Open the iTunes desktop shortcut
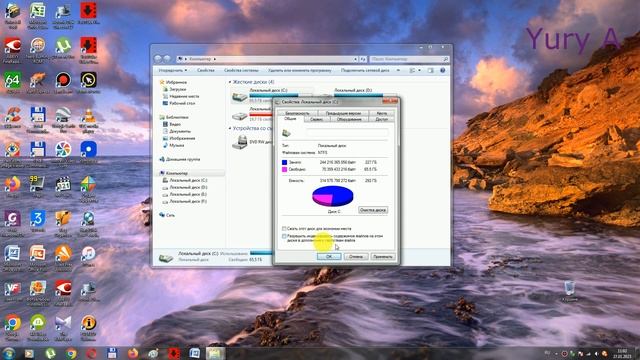The width and height of the screenshot is (640, 360). pos(88,253)
